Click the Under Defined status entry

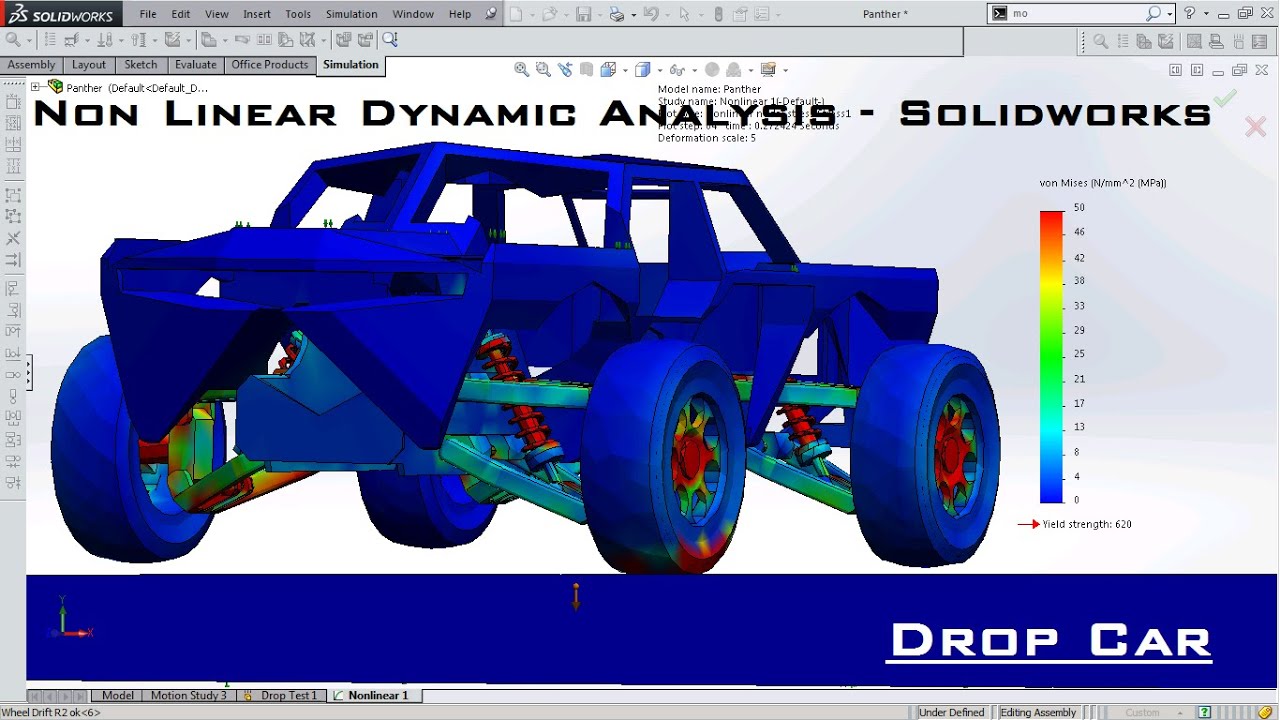click(952, 712)
